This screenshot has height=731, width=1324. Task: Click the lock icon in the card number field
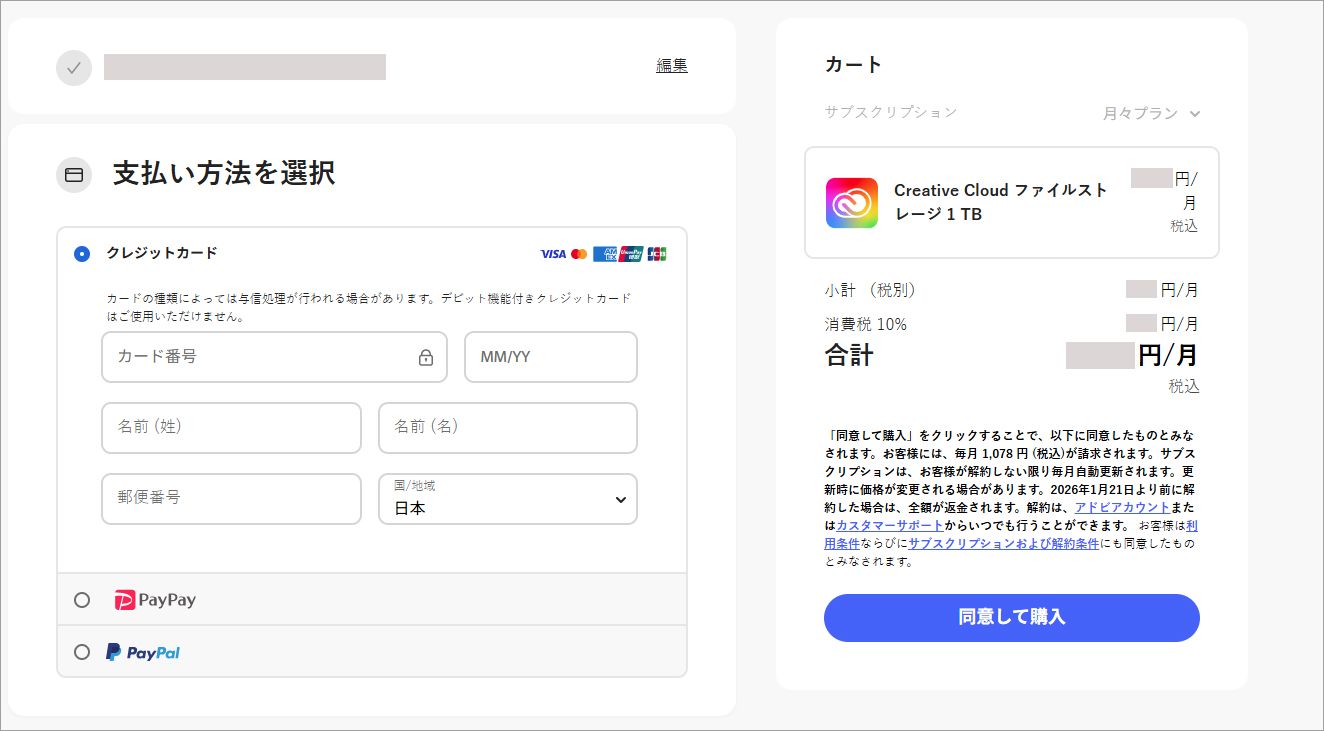(426, 357)
